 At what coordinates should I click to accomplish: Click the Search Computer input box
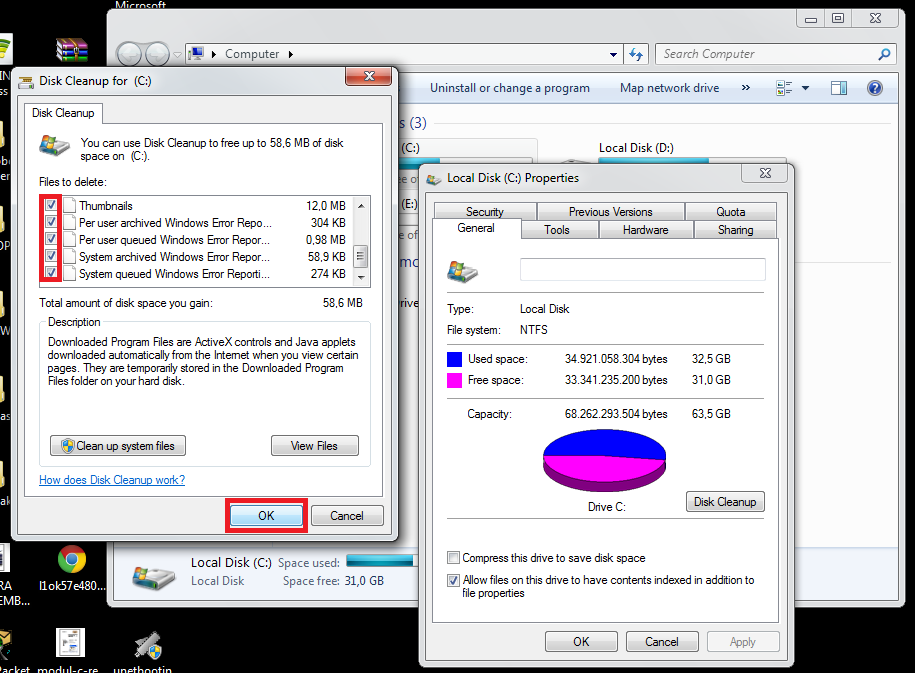click(x=767, y=54)
